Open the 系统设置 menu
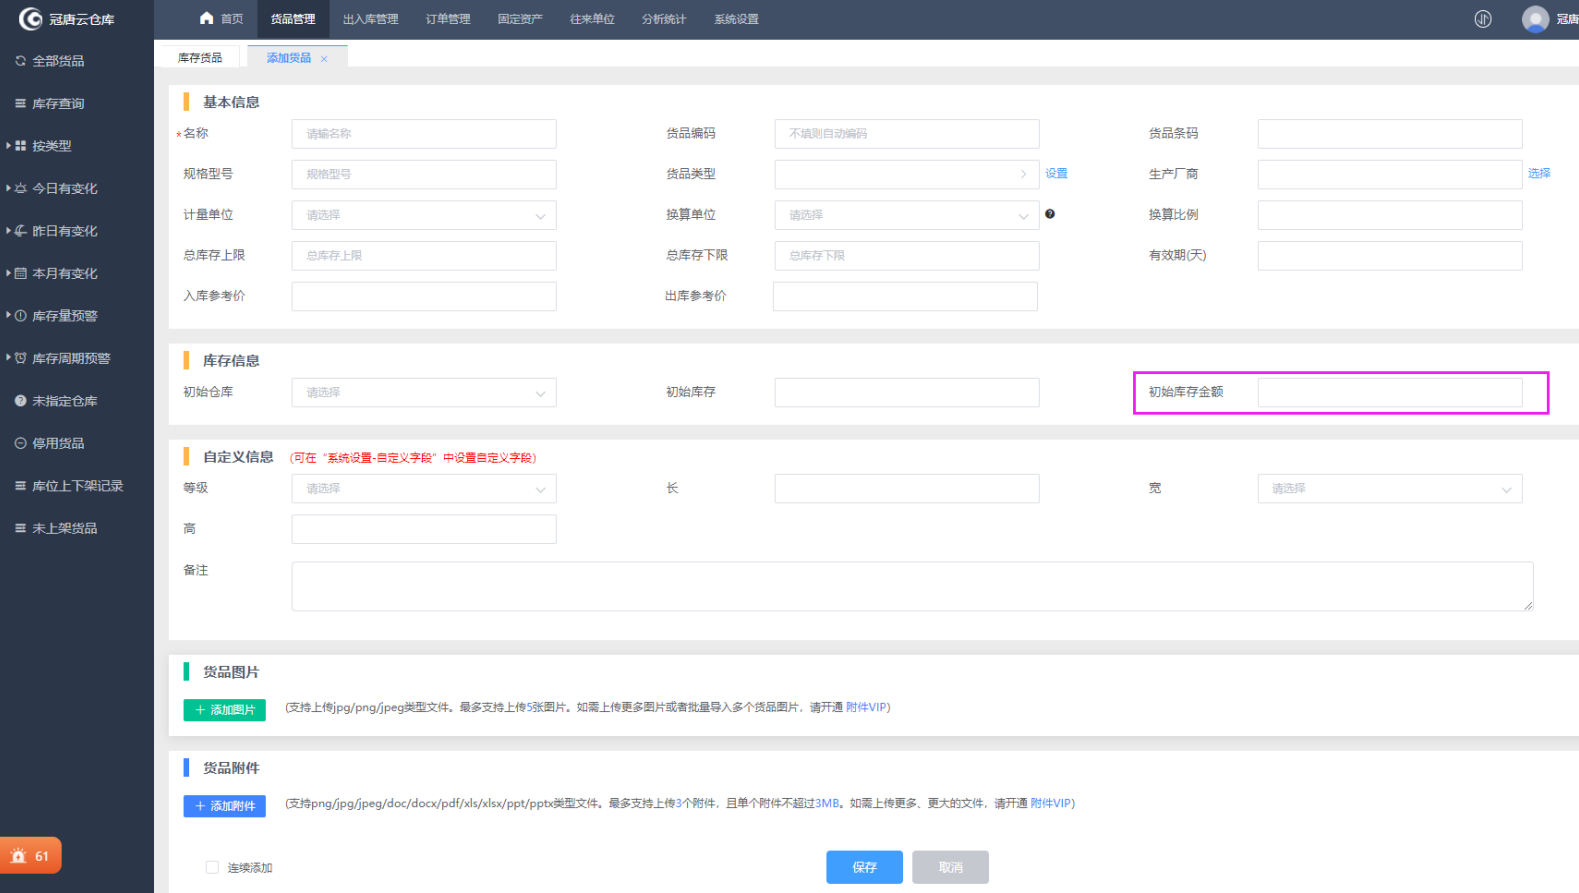 point(736,19)
